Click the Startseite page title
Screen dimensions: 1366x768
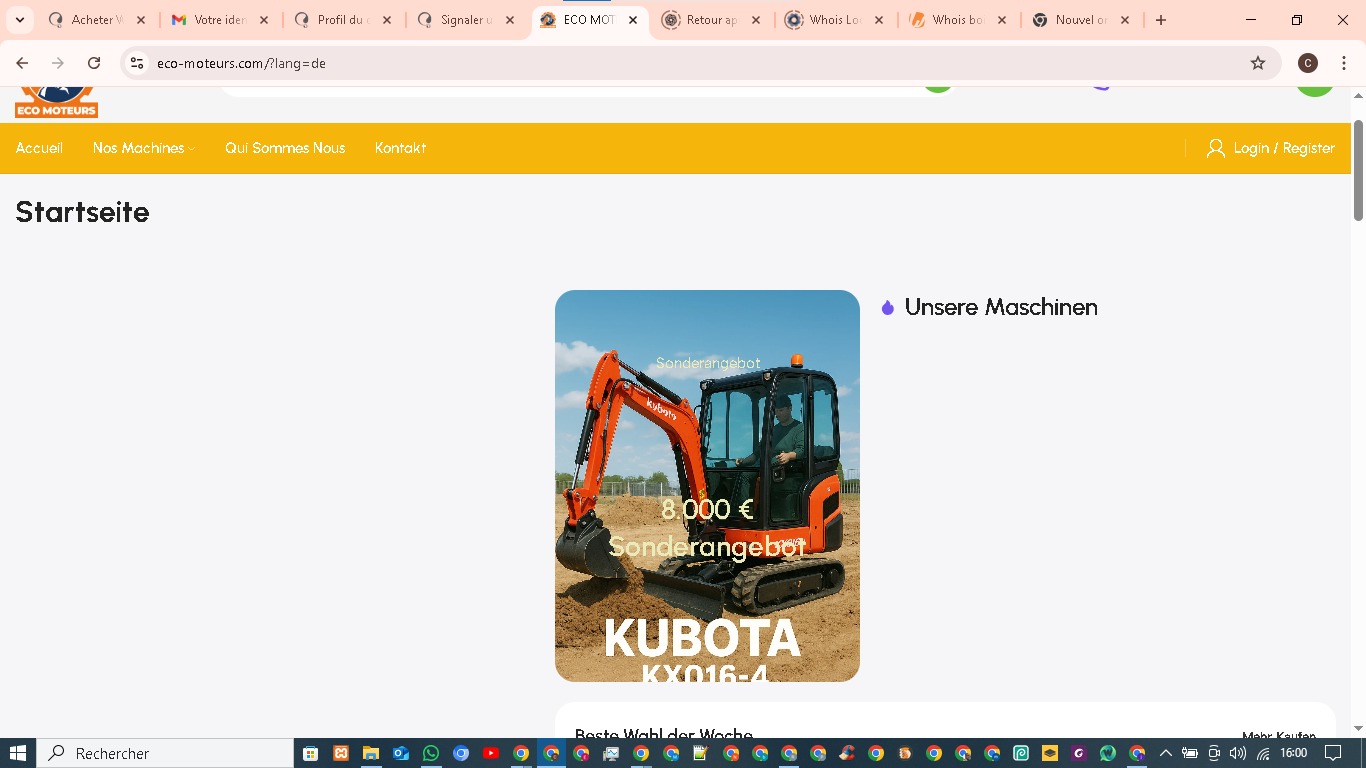pyautogui.click(x=82, y=212)
